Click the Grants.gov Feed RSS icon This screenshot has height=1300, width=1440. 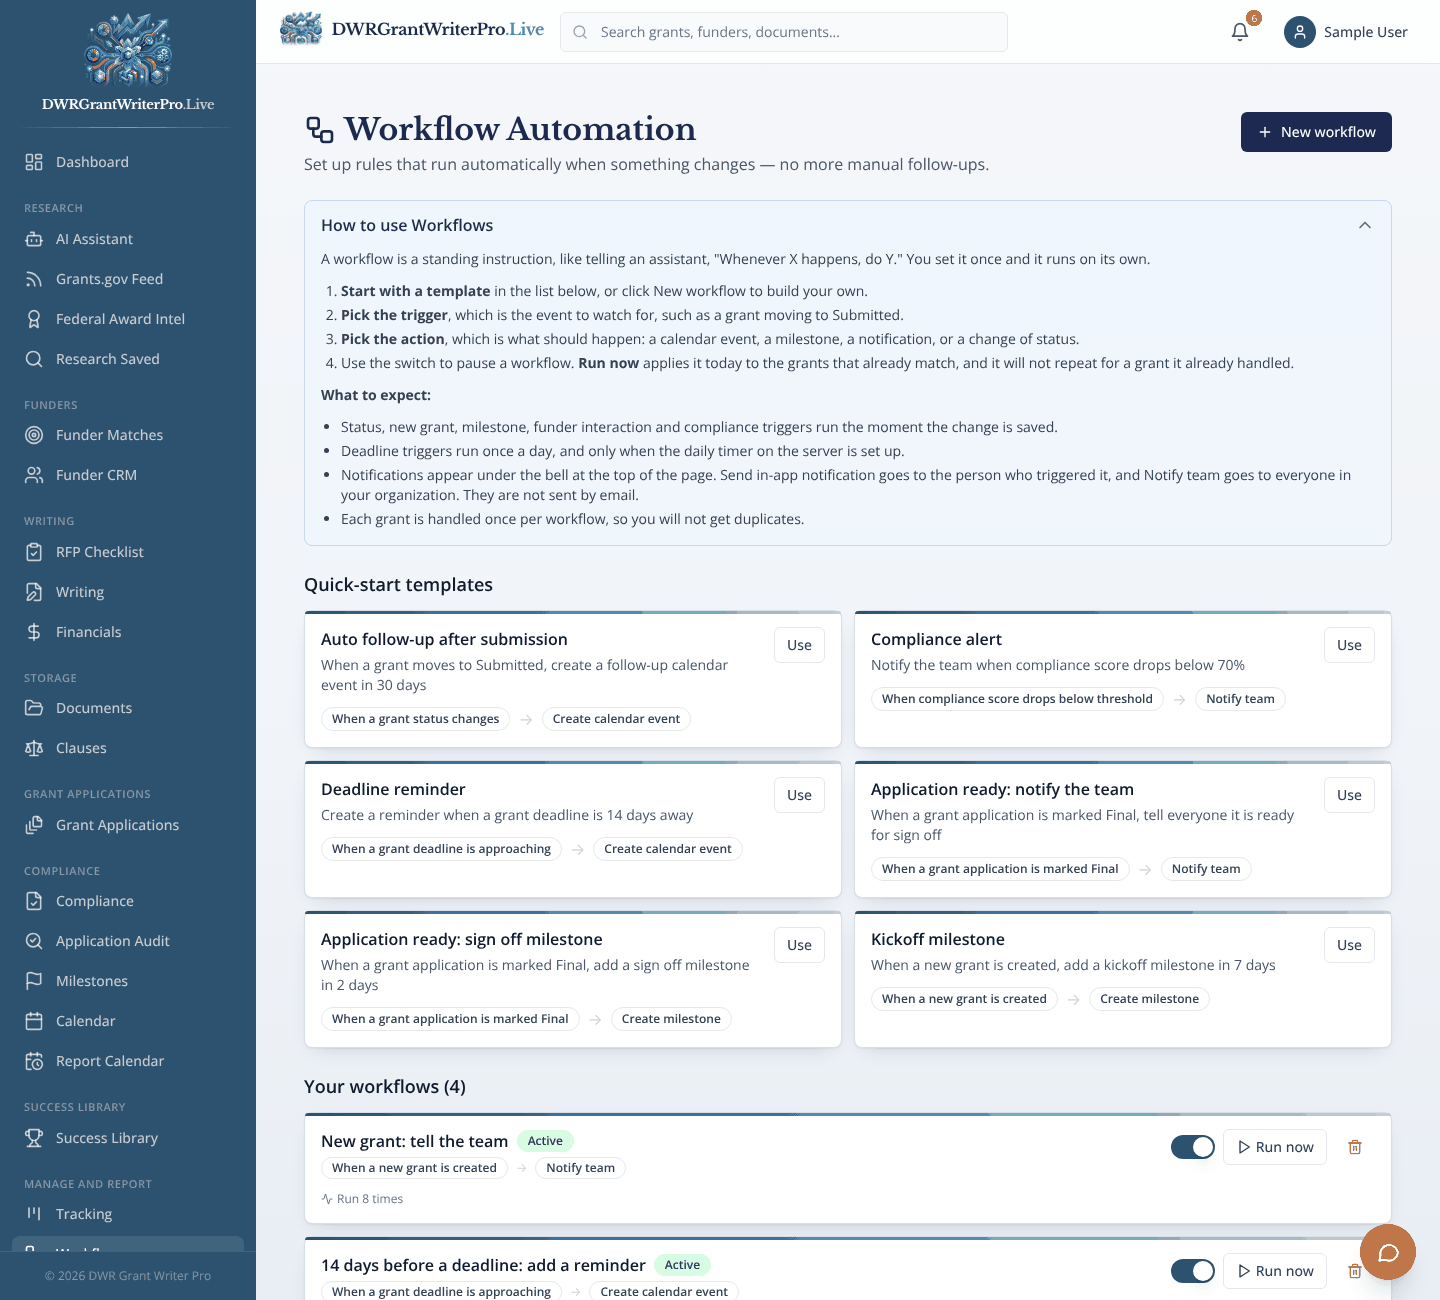34,279
